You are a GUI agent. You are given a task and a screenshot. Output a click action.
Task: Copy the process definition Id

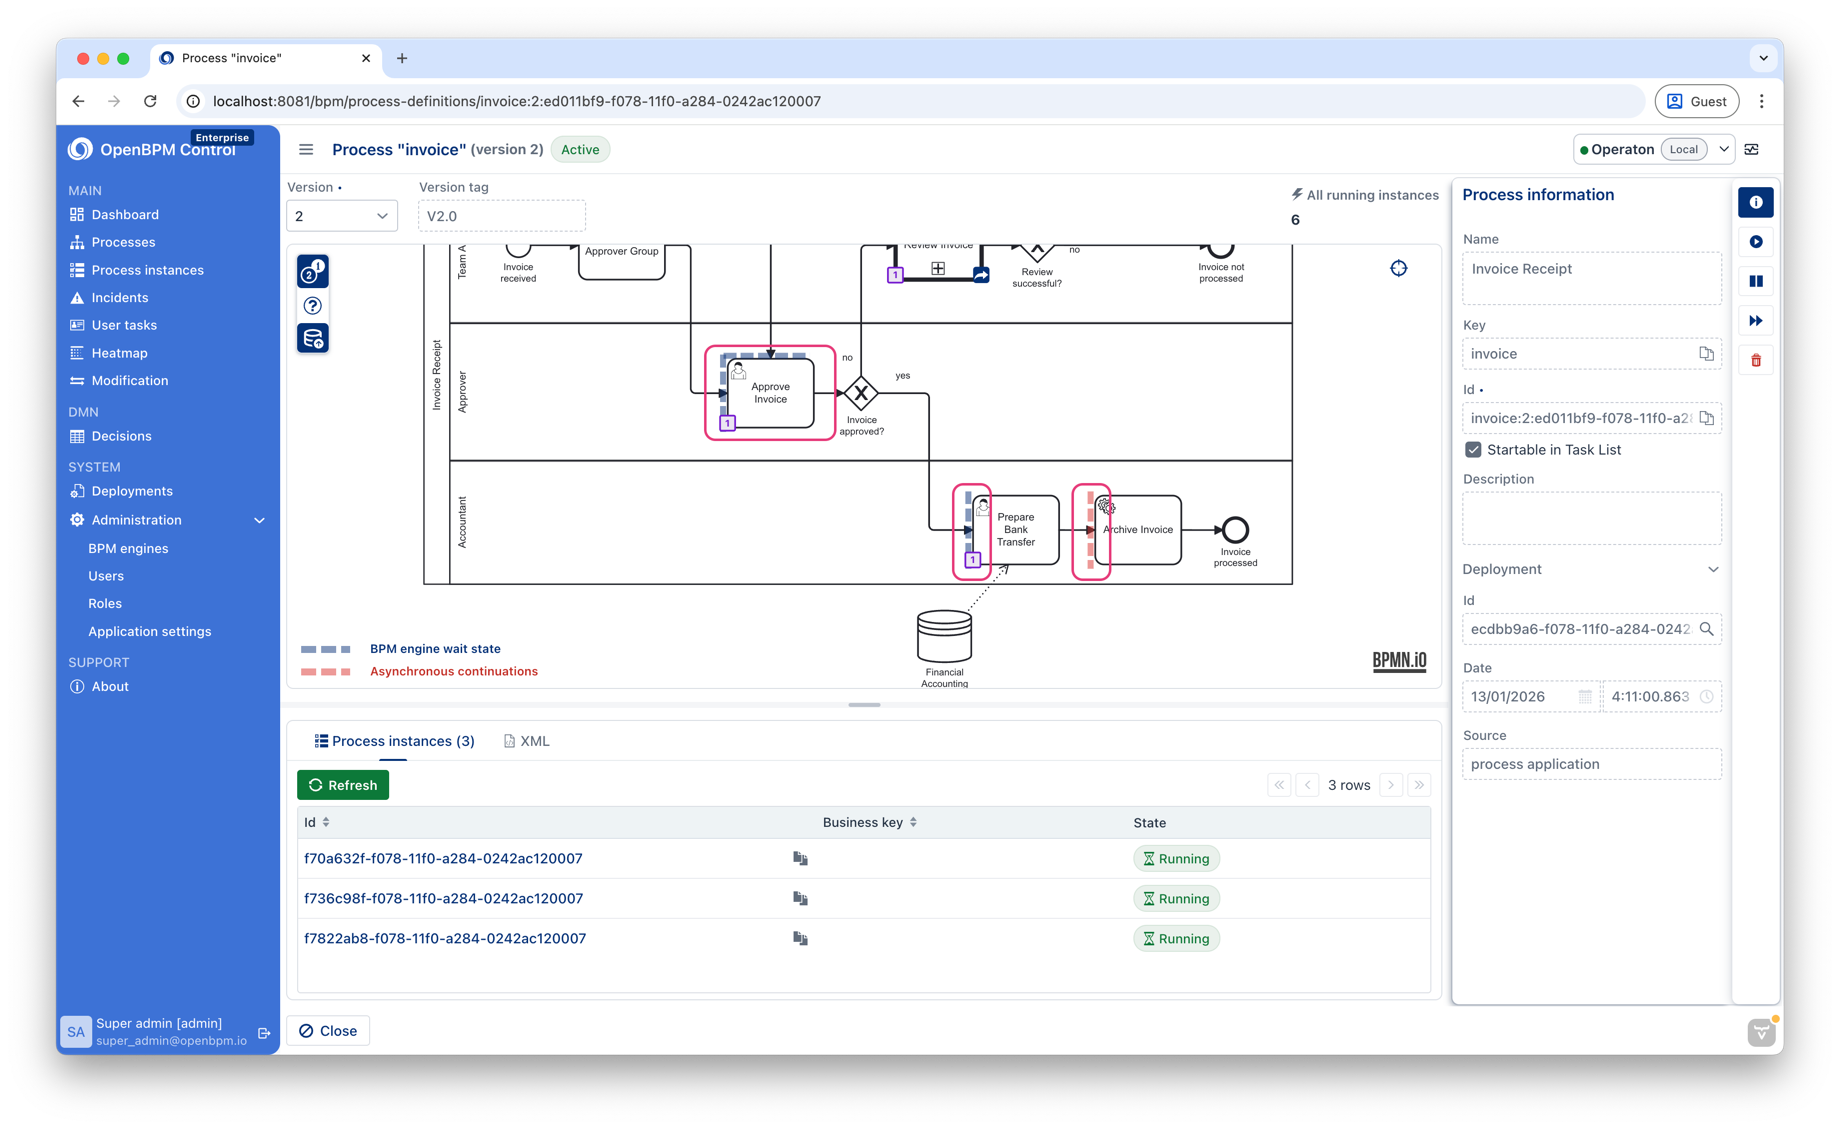(1706, 418)
